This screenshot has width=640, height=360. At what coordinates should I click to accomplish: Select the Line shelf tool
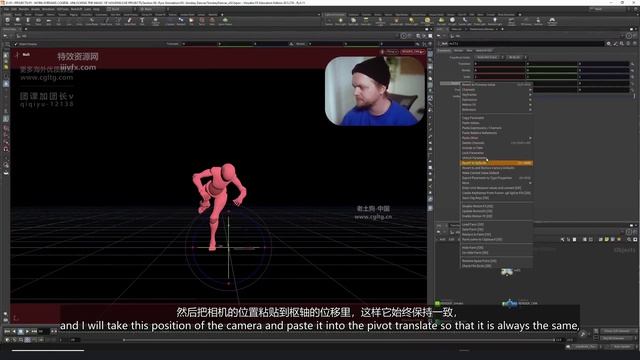[x=69, y=21]
